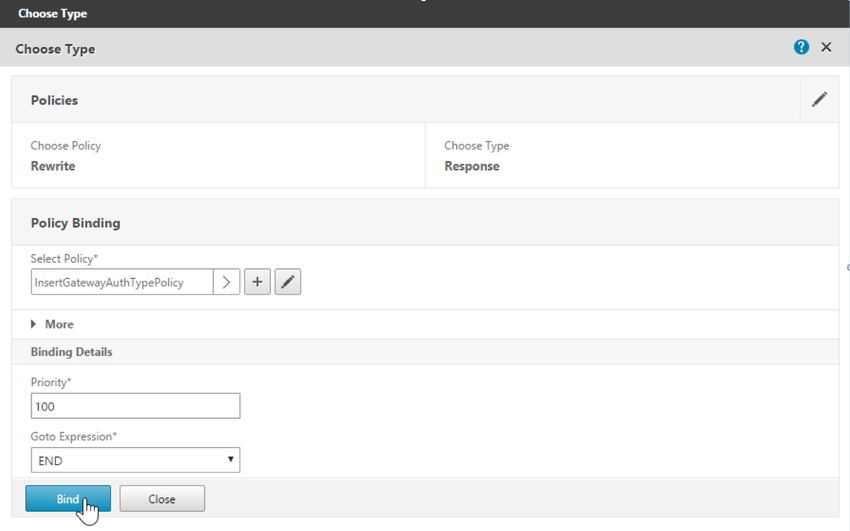Edit InsertGatewayAuthTypePolicy with pencil button
Image resolution: width=850 pixels, height=531 pixels.
288,282
